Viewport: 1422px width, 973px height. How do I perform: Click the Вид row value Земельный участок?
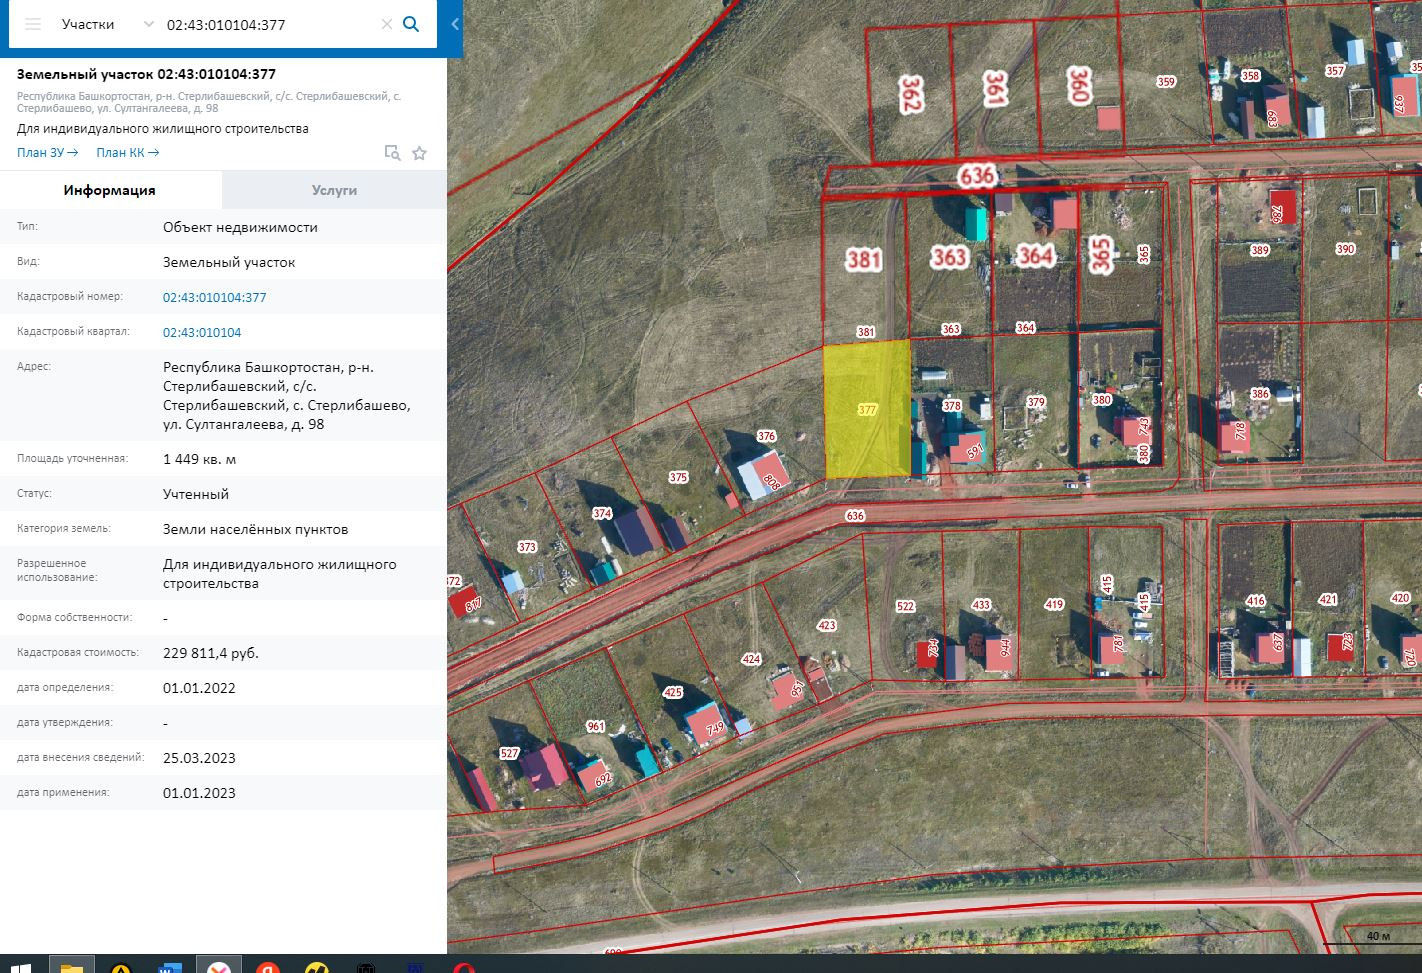(229, 262)
